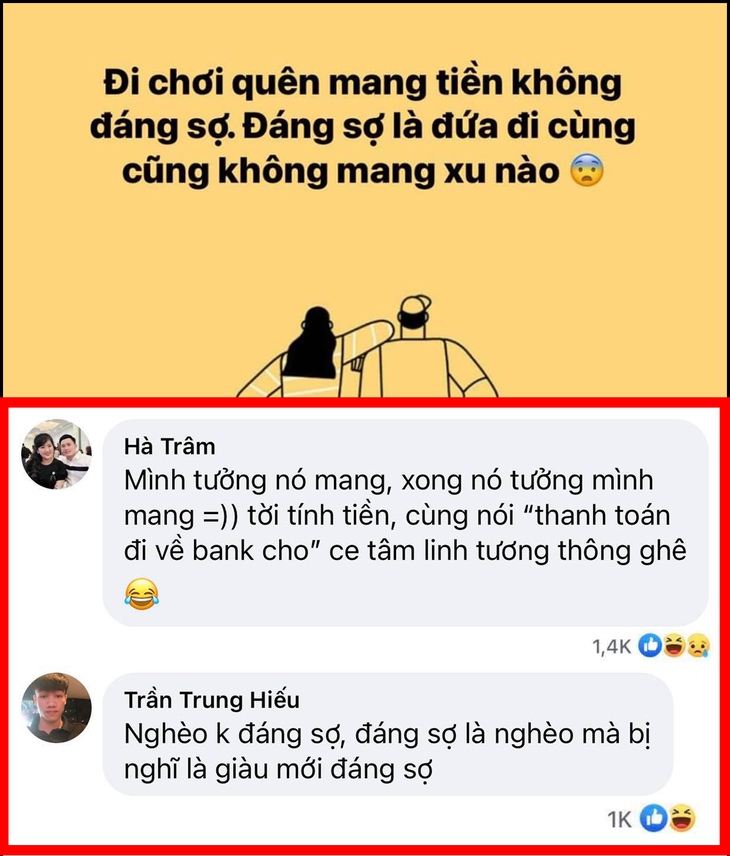Click the haha reaction icon on Hà Trâm's comment
Screen dimensions: 730x856
point(674,646)
